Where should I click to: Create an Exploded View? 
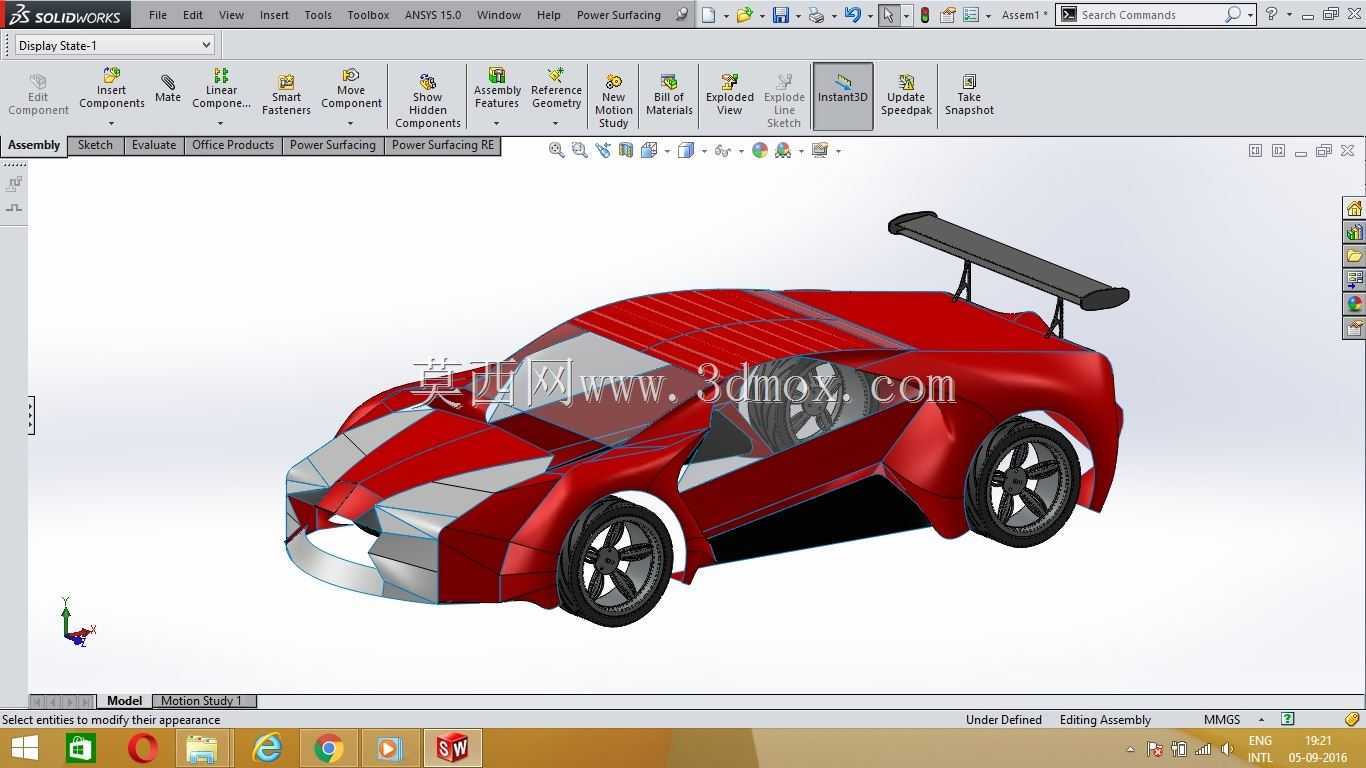point(730,96)
